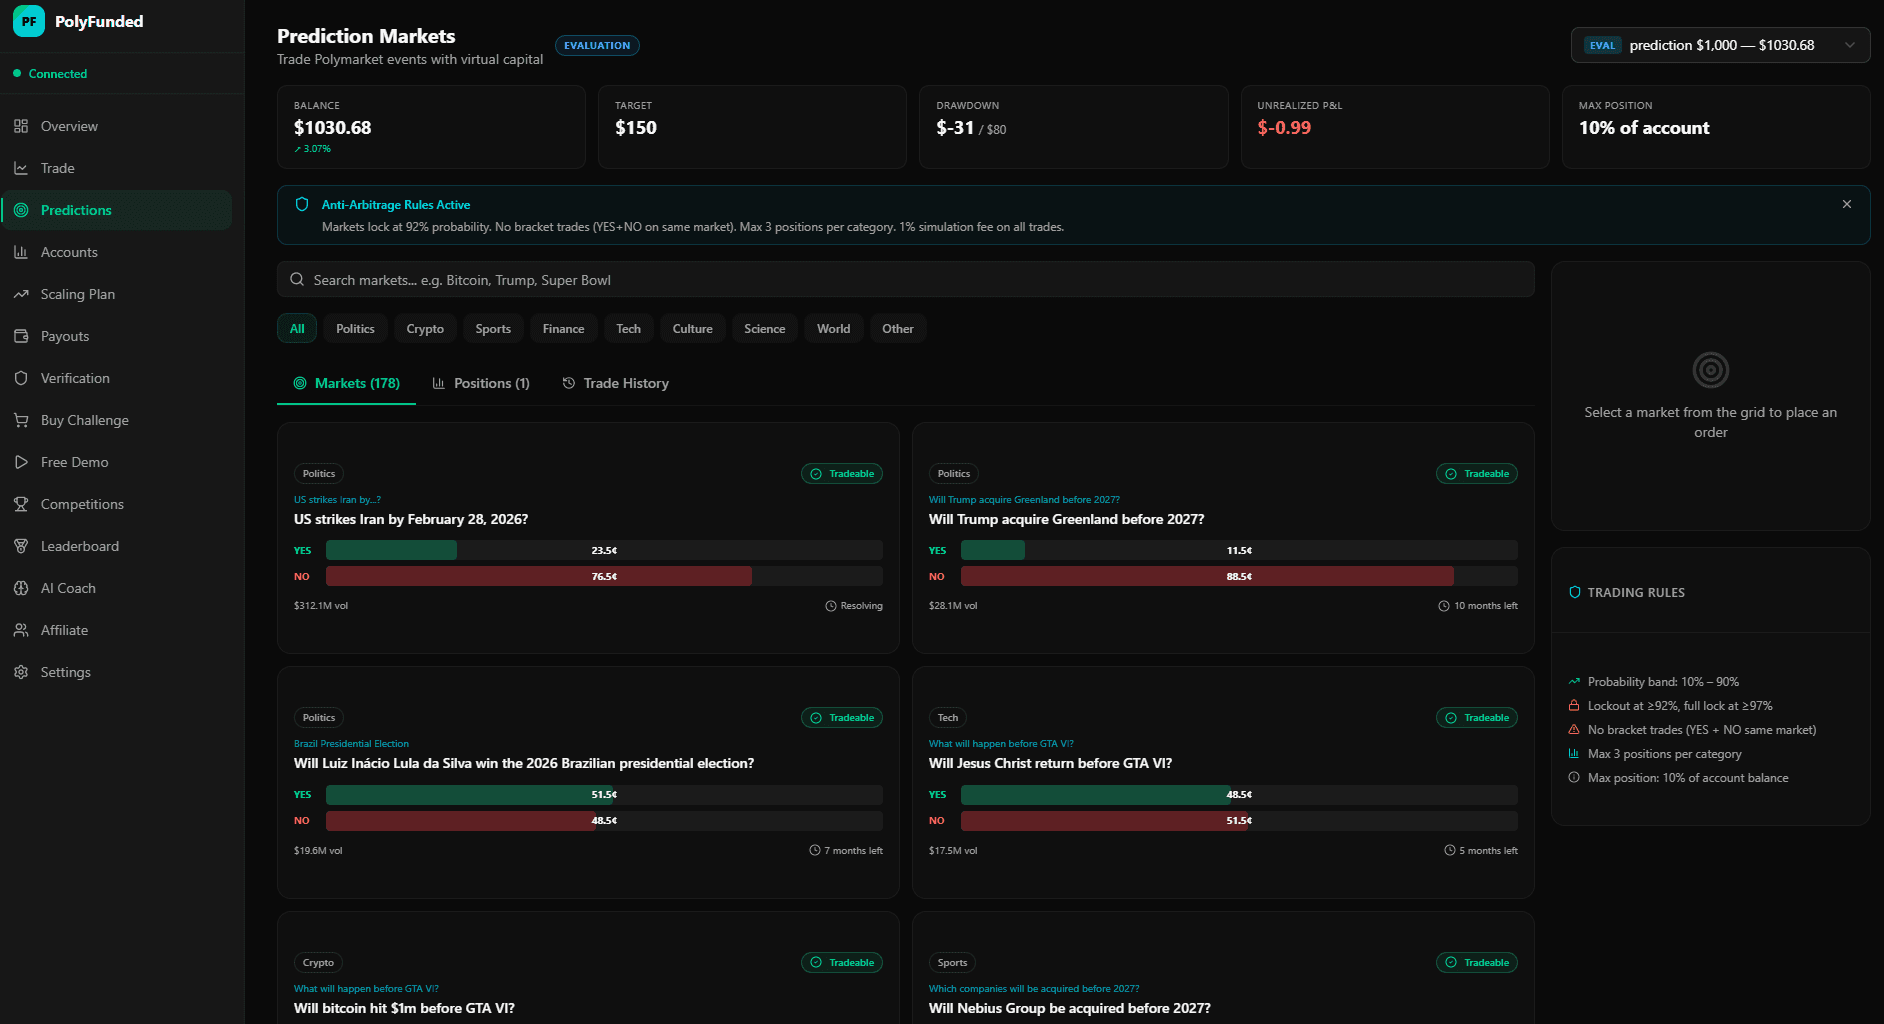Expand the EVAL account selector dropdown
This screenshot has width=1884, height=1024.
click(x=1848, y=45)
